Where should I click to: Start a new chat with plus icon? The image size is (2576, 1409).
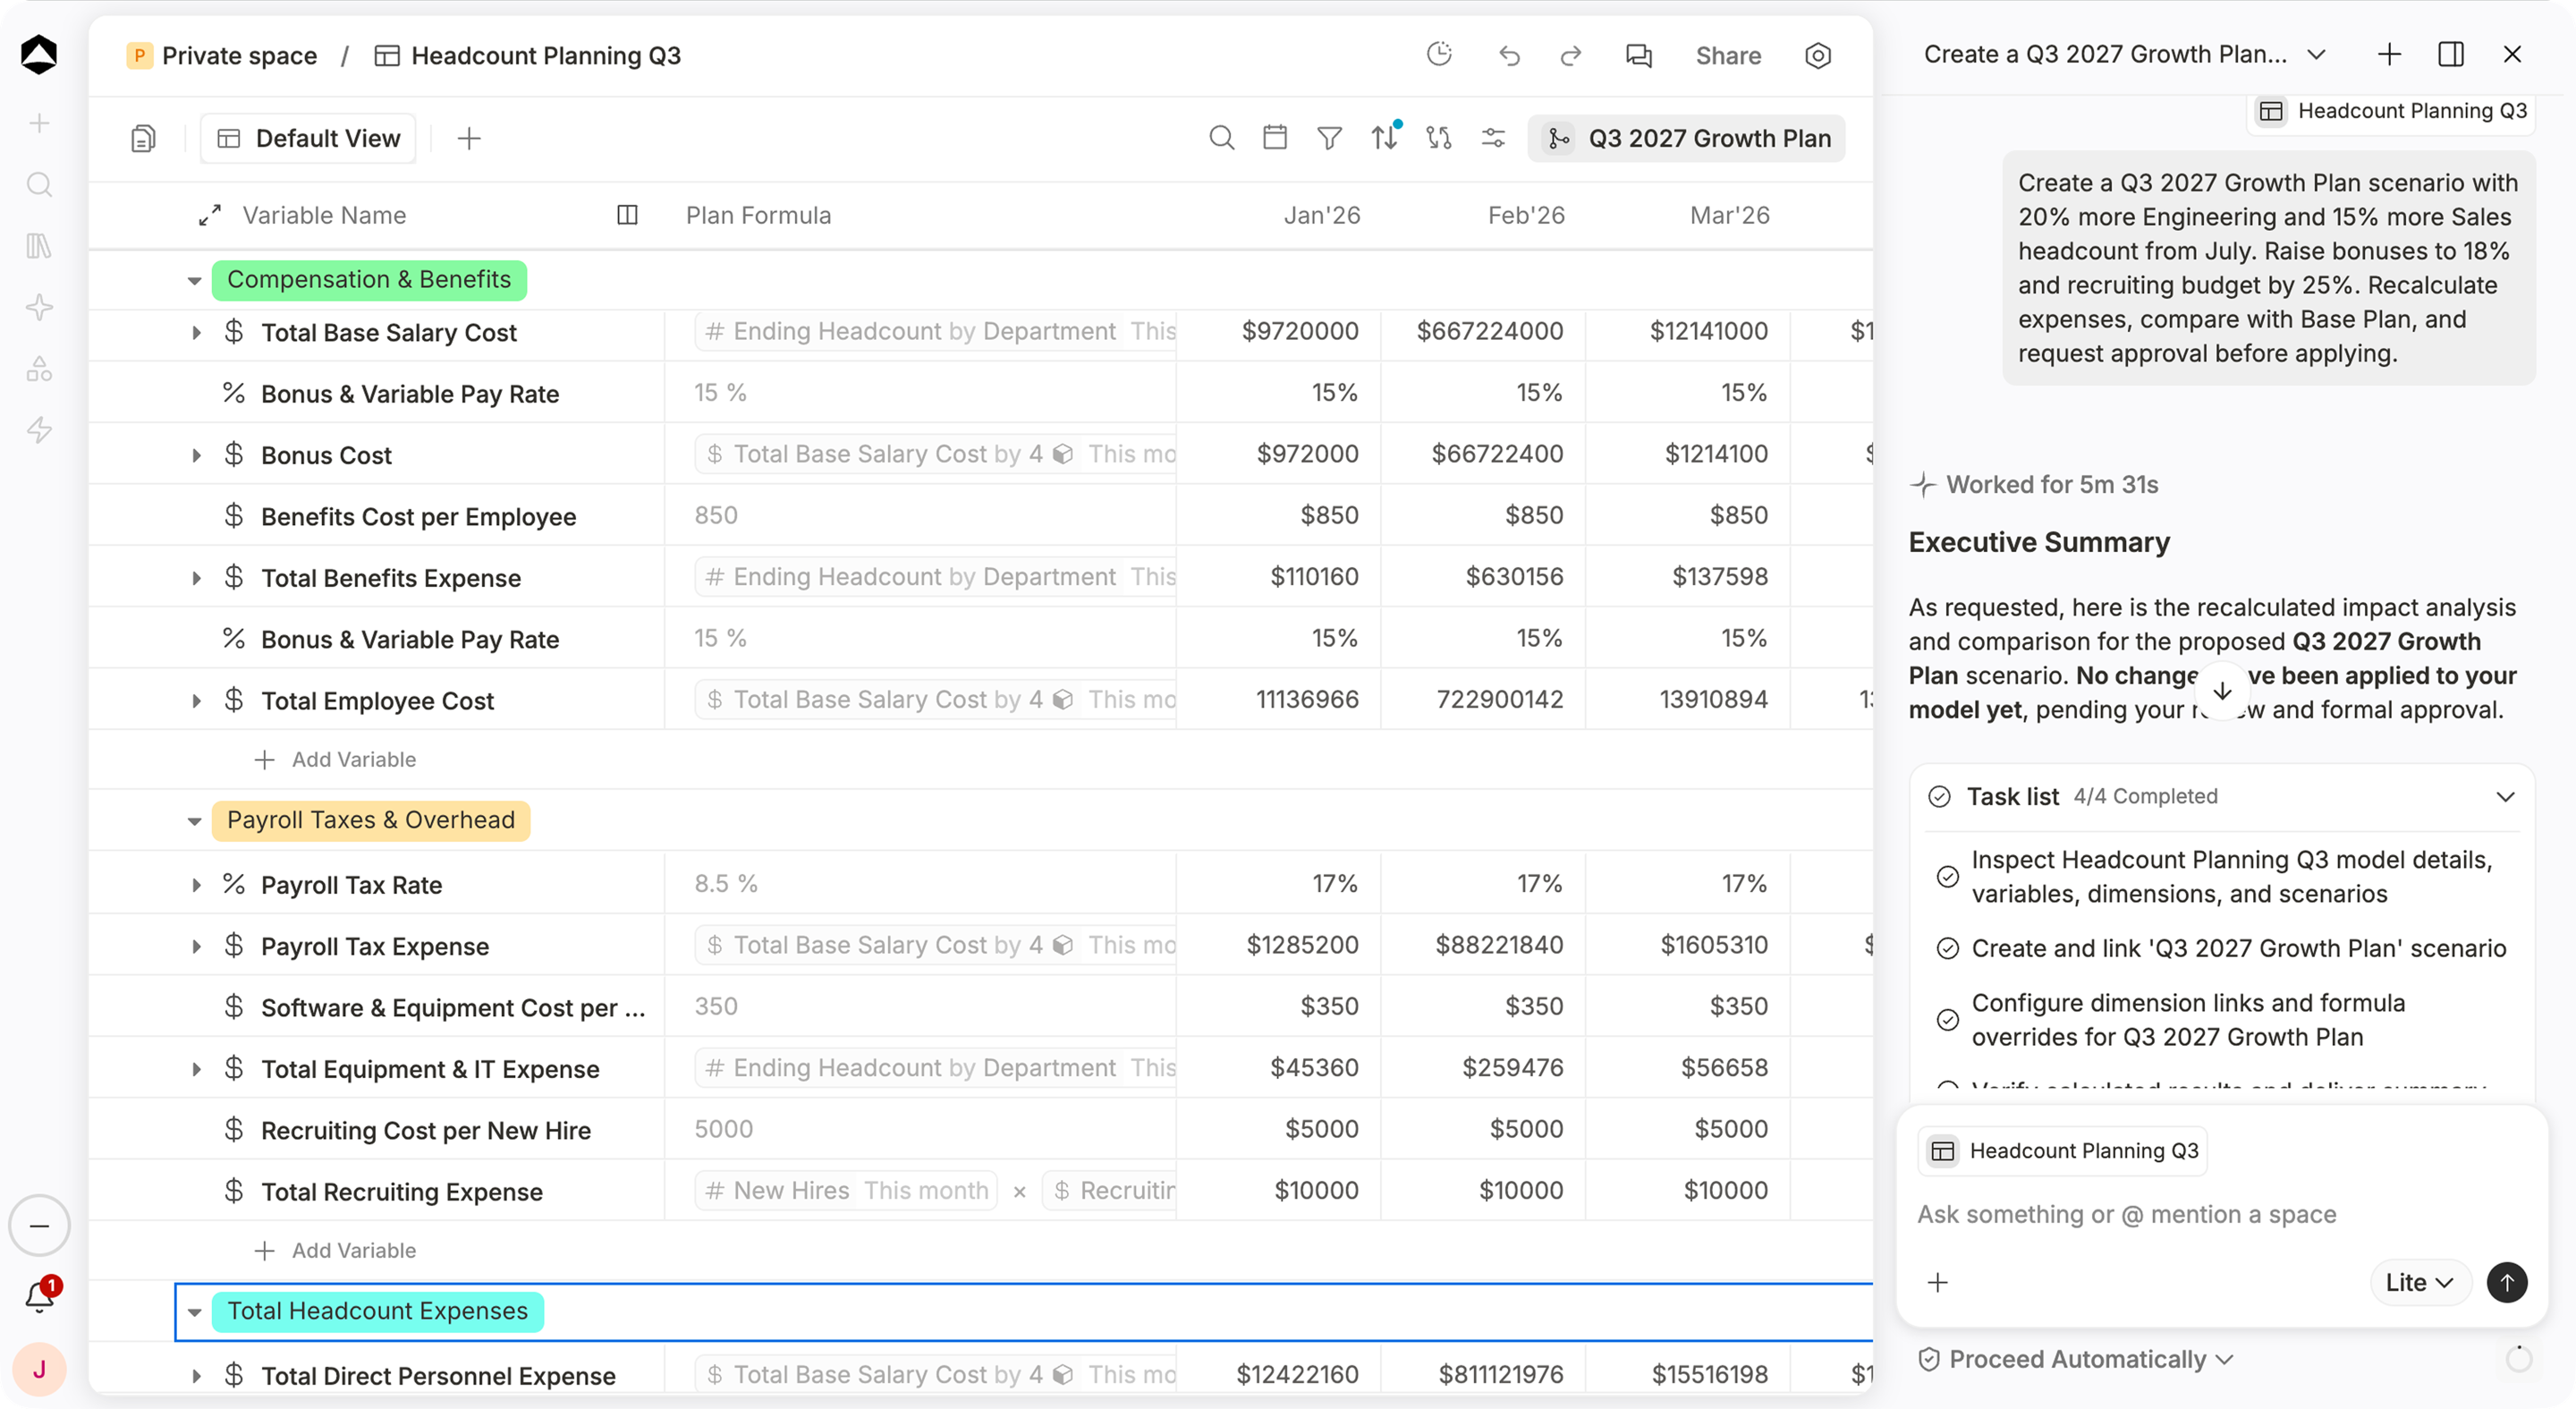2389,54
